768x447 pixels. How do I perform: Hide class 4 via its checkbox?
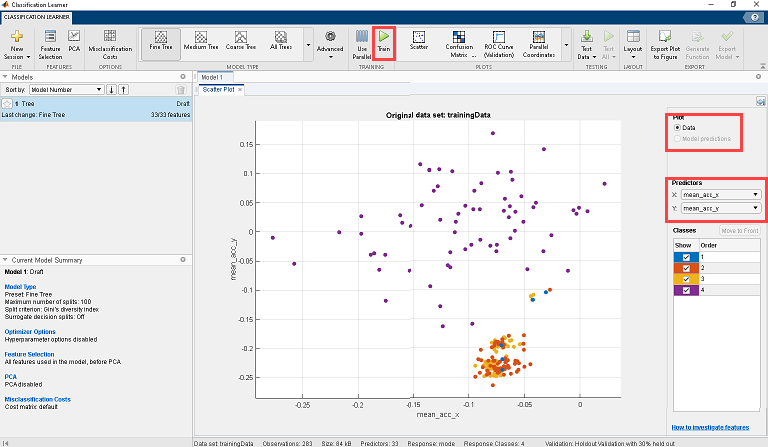pyautogui.click(x=686, y=290)
